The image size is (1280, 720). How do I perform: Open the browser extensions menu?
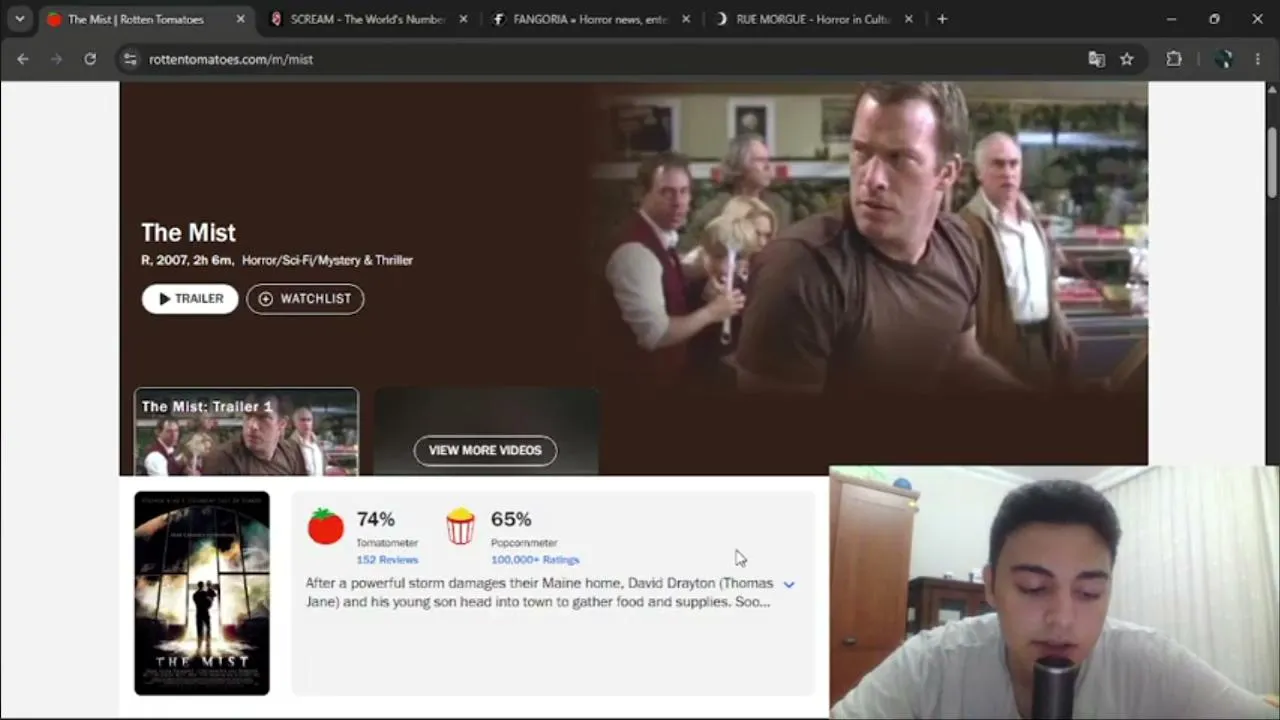[x=1174, y=59]
